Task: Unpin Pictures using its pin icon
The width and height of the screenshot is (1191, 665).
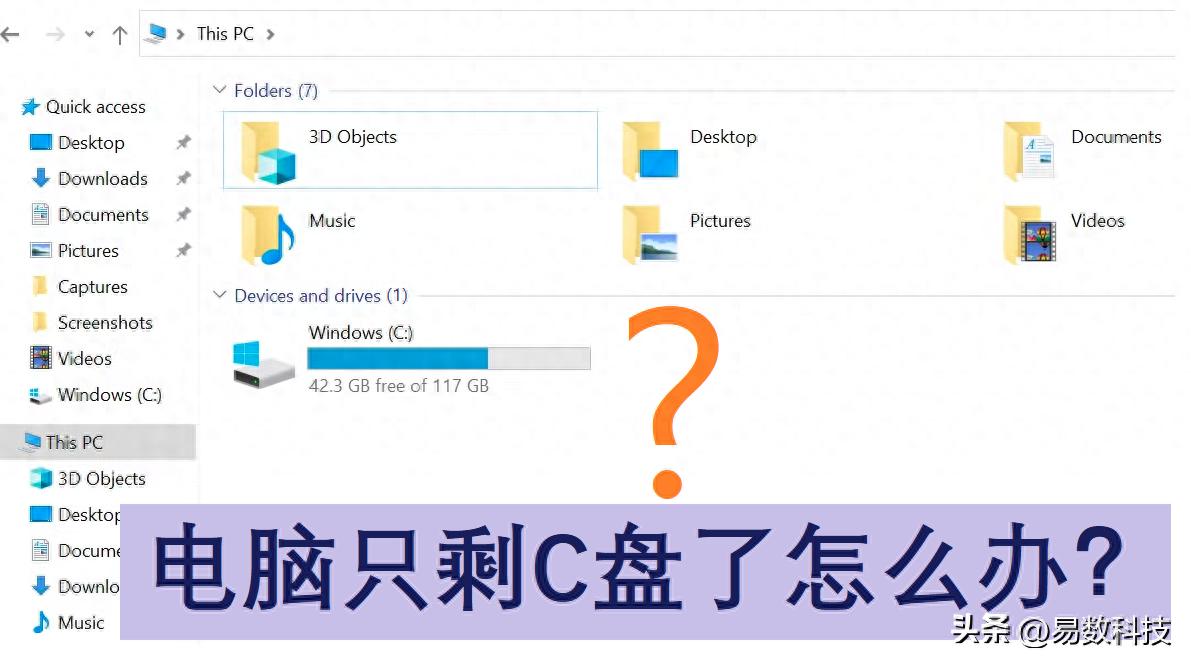Action: pos(183,250)
